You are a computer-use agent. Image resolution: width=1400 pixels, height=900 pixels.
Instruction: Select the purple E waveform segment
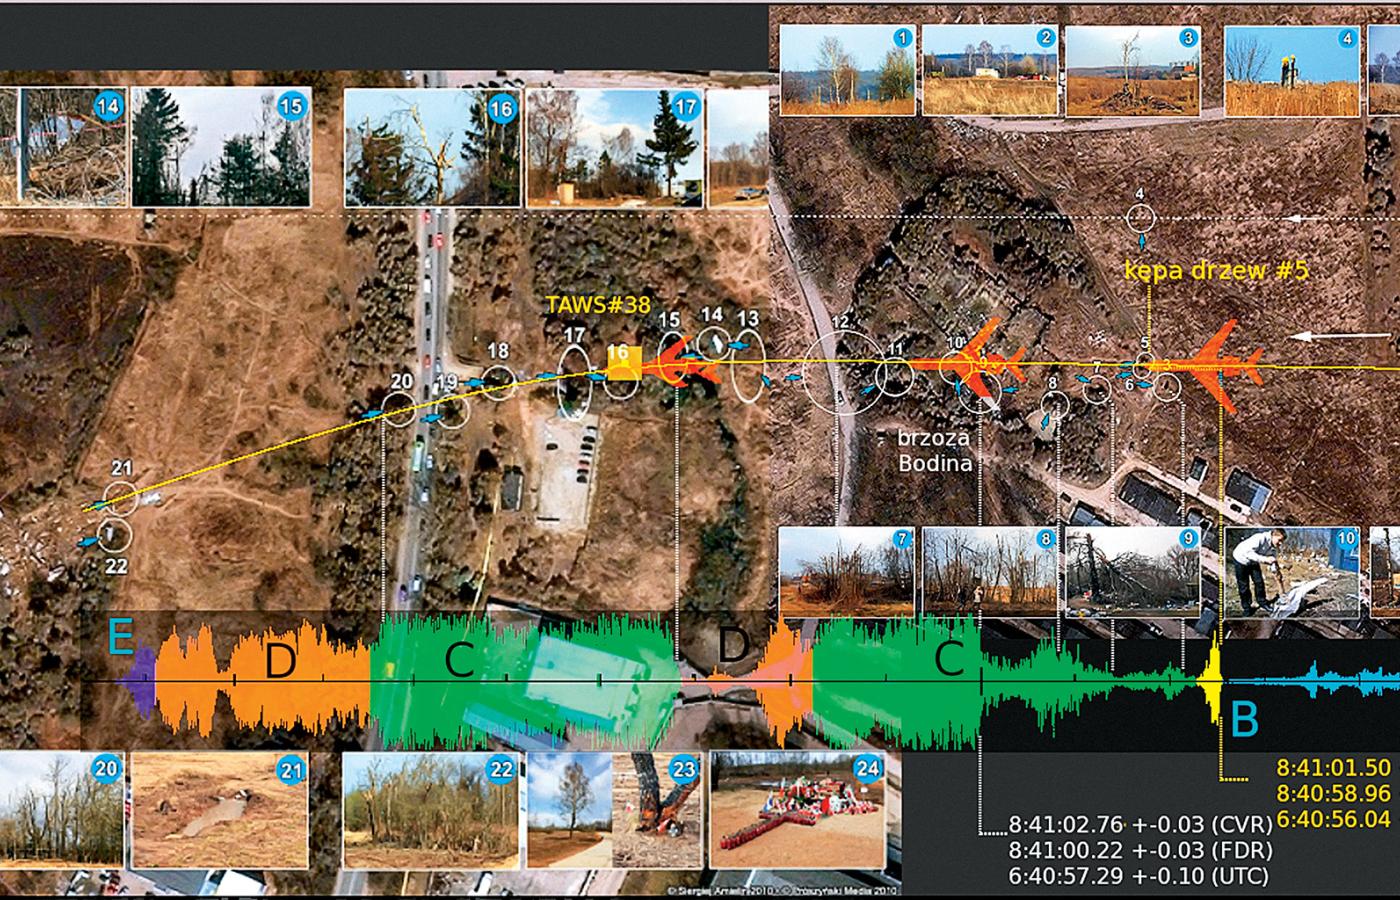(x=137, y=681)
